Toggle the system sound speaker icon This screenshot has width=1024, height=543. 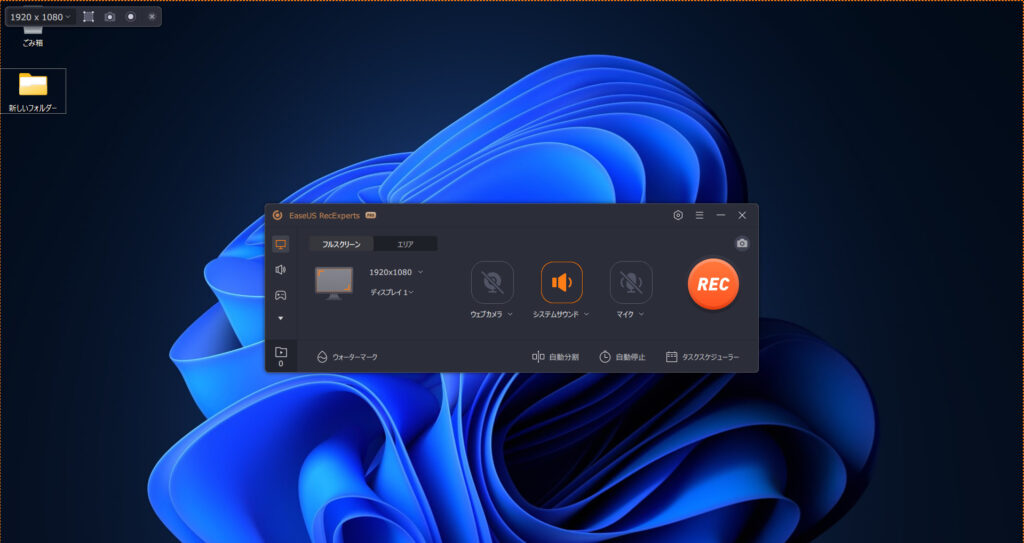point(562,282)
